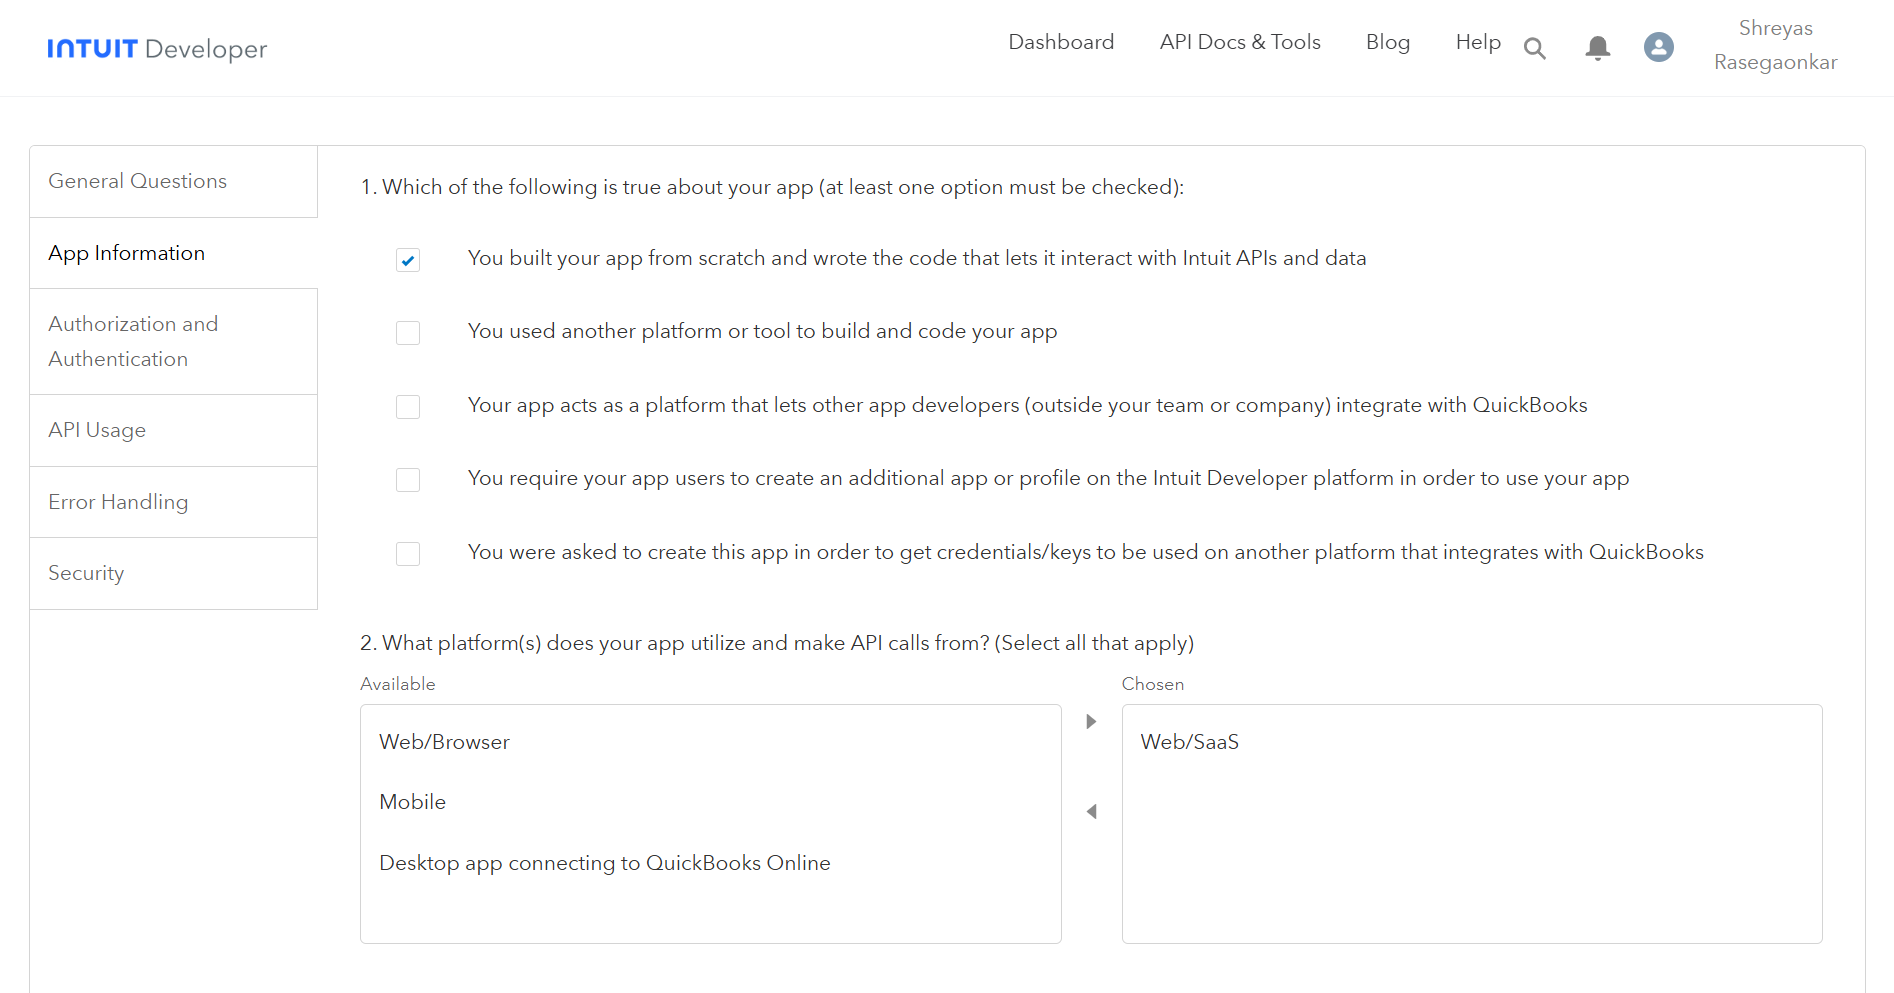This screenshot has width=1894, height=993.
Task: Check require additional app or profile checkbox
Action: [x=408, y=480]
